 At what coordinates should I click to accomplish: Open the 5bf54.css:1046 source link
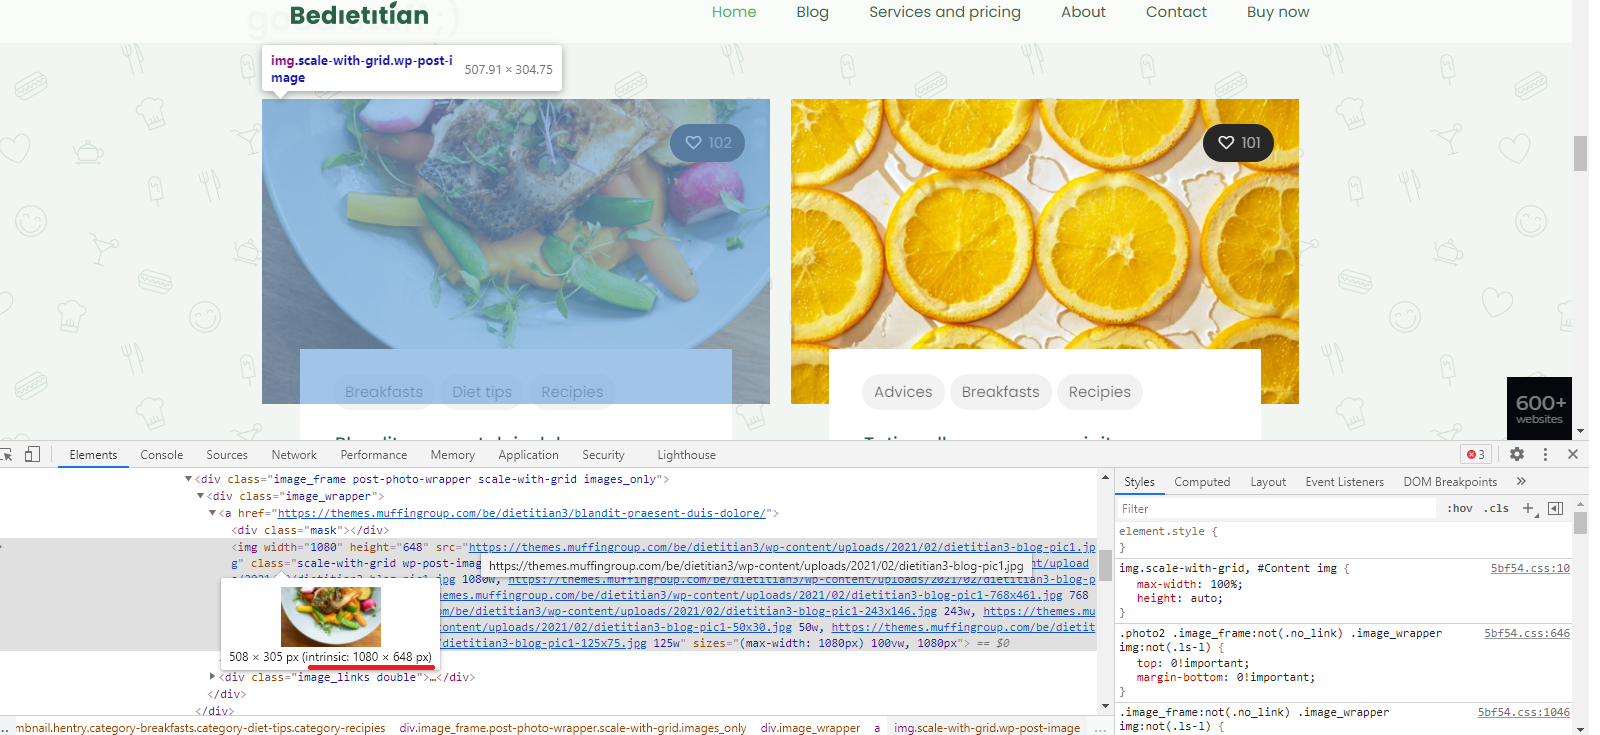click(1524, 712)
